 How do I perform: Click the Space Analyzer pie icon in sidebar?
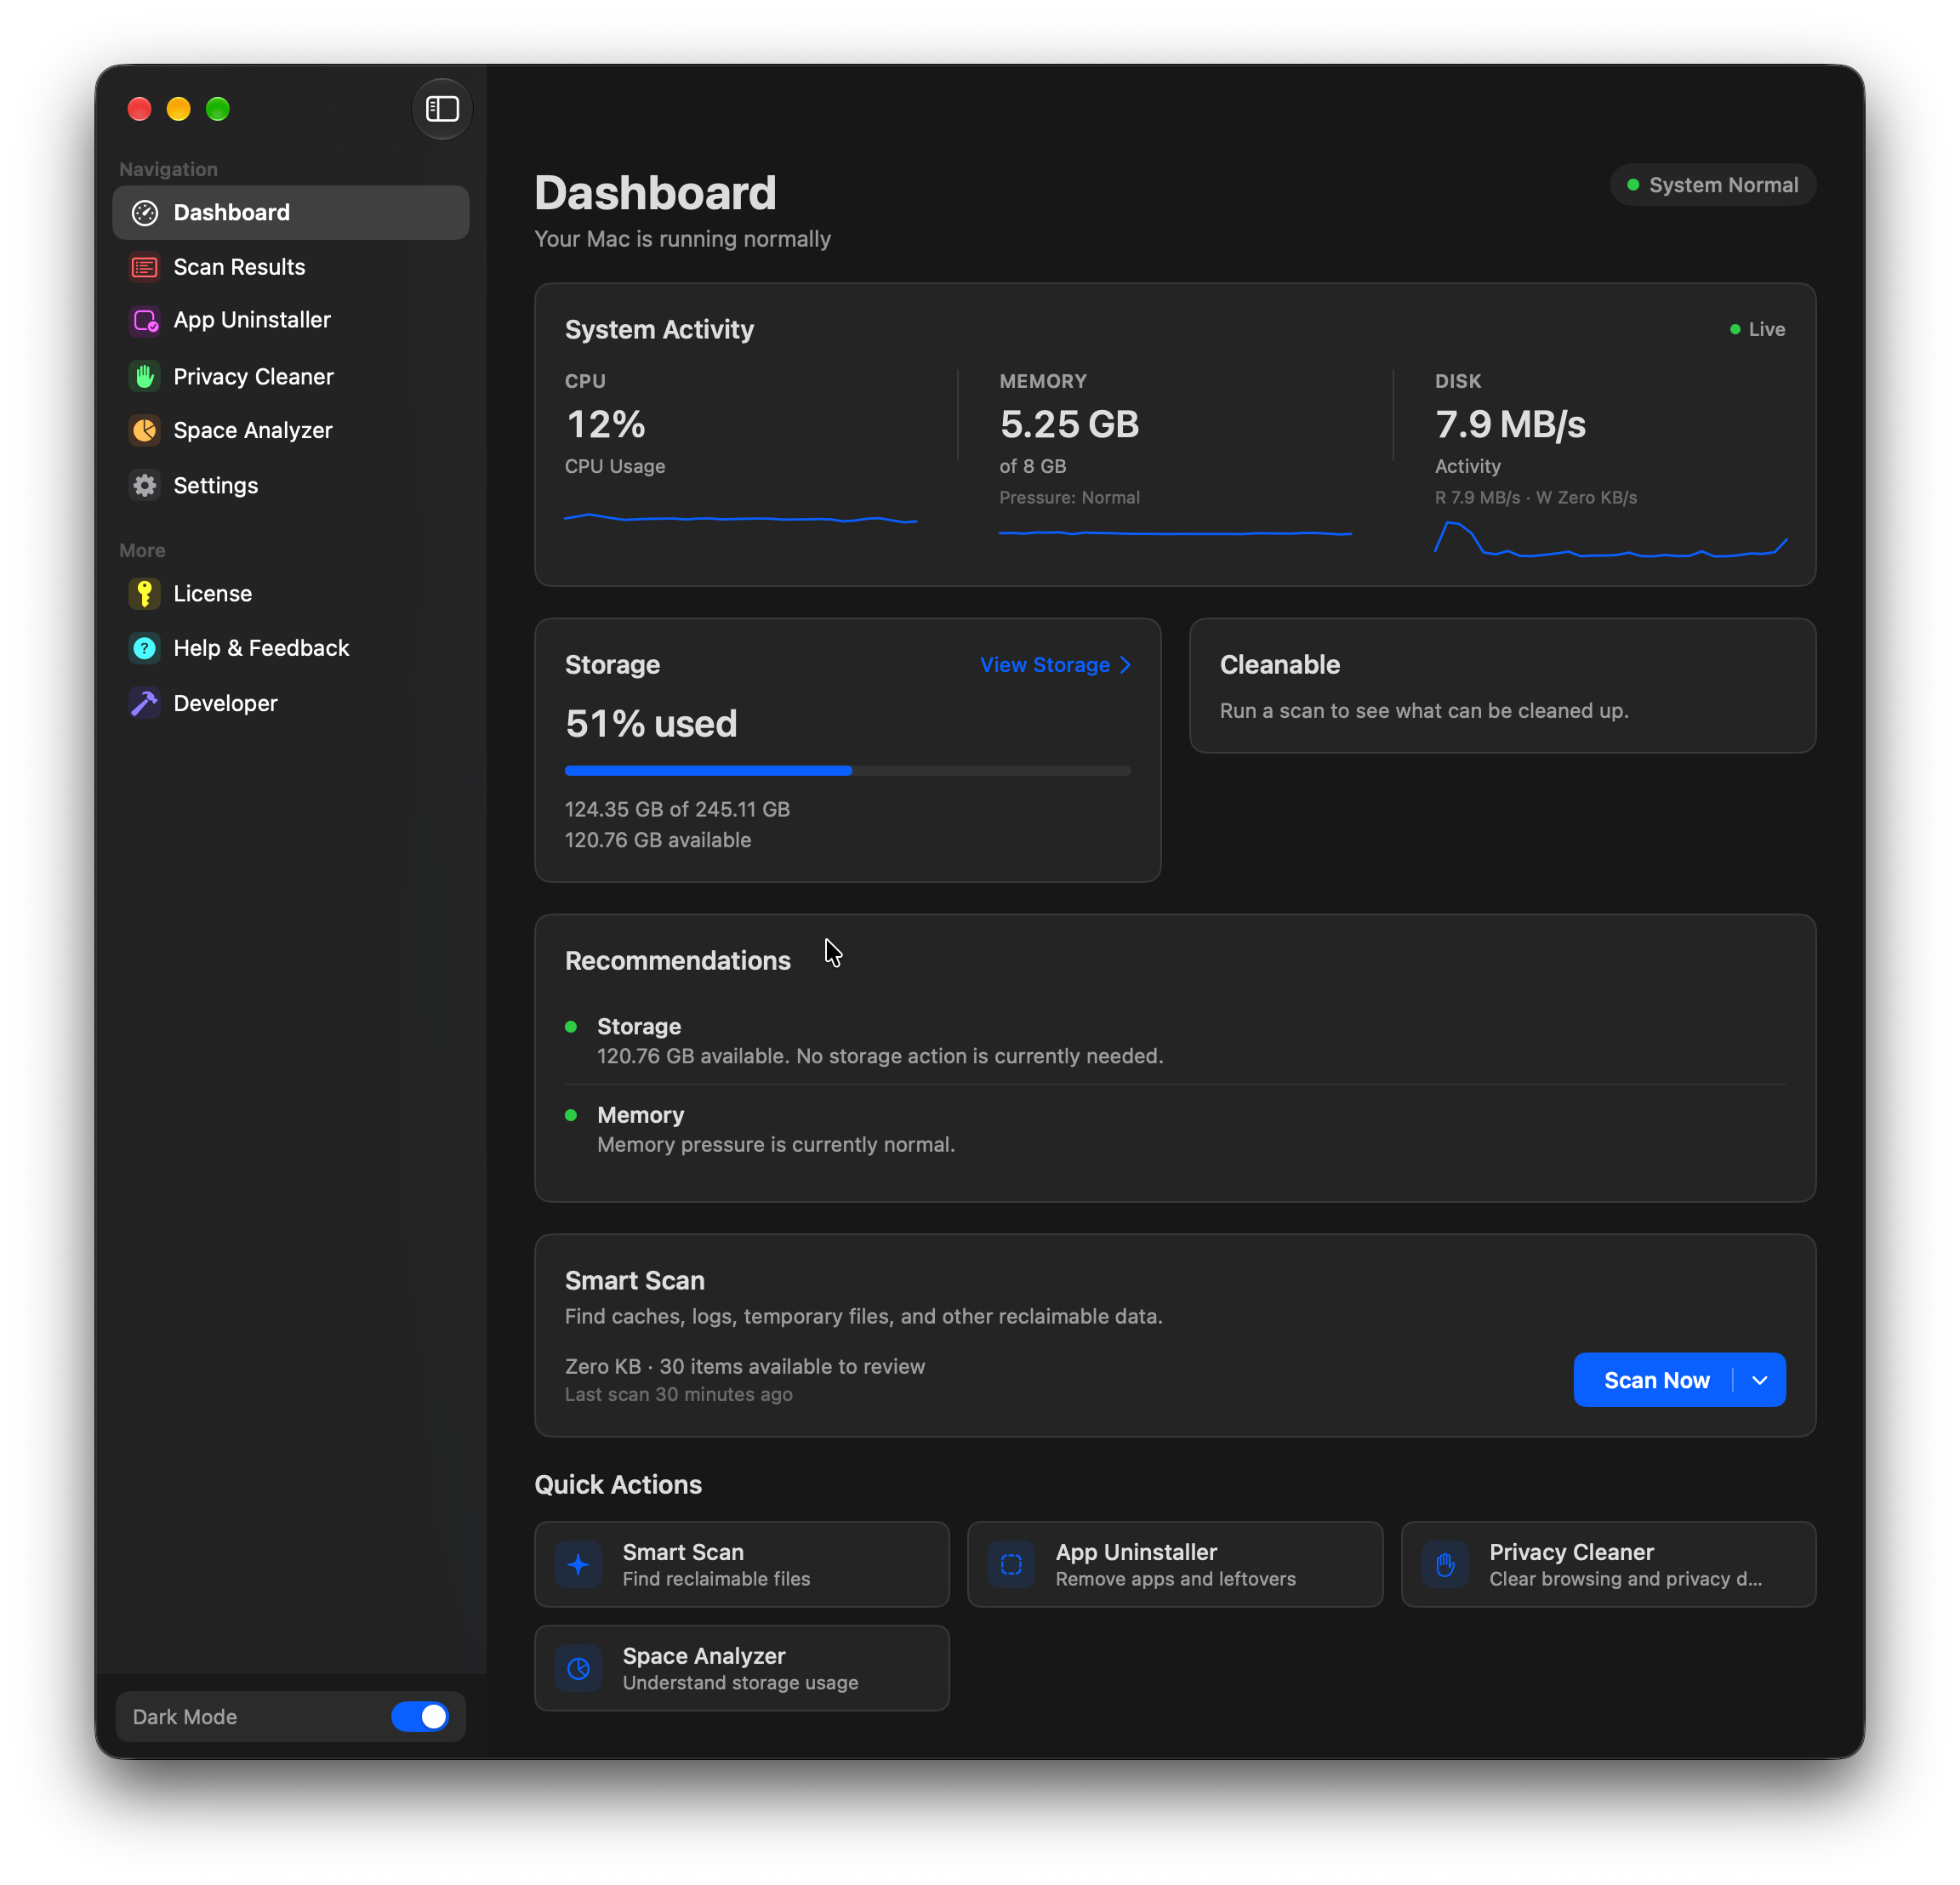145,430
